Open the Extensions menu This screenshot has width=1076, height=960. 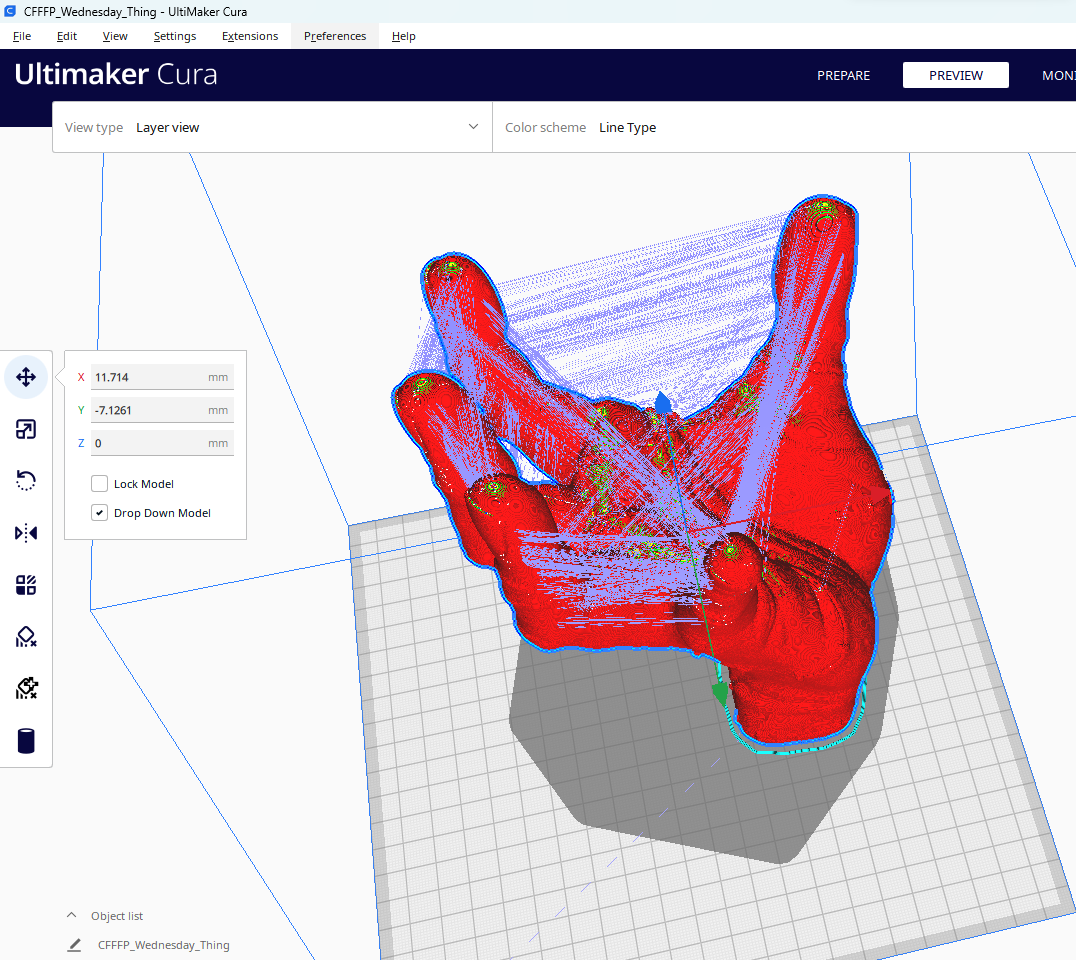pyautogui.click(x=249, y=36)
